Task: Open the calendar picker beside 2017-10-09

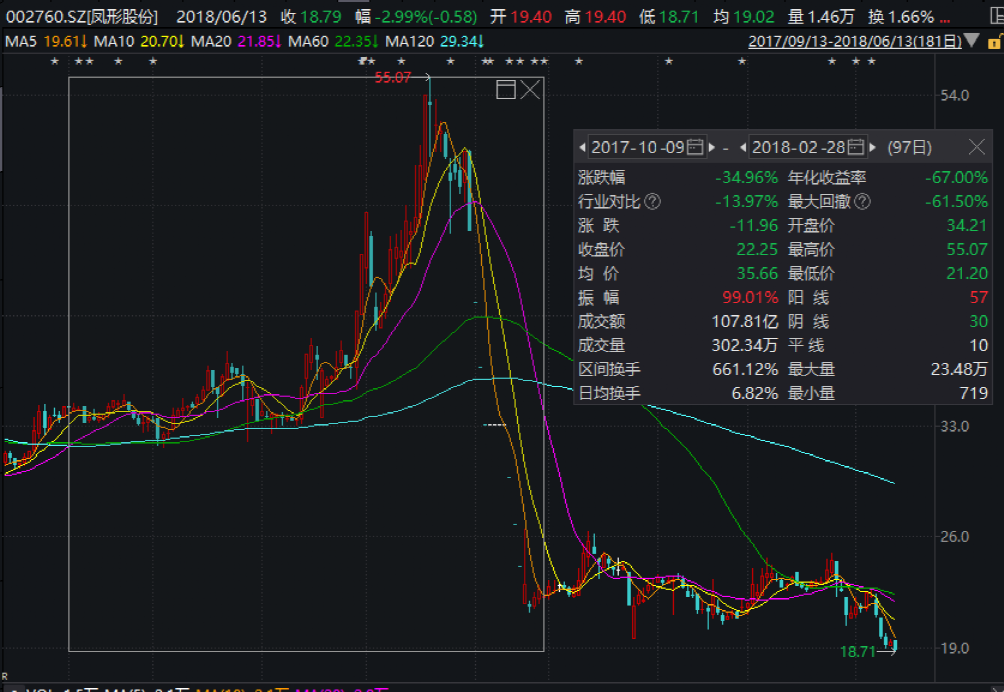Action: pyautogui.click(x=697, y=147)
